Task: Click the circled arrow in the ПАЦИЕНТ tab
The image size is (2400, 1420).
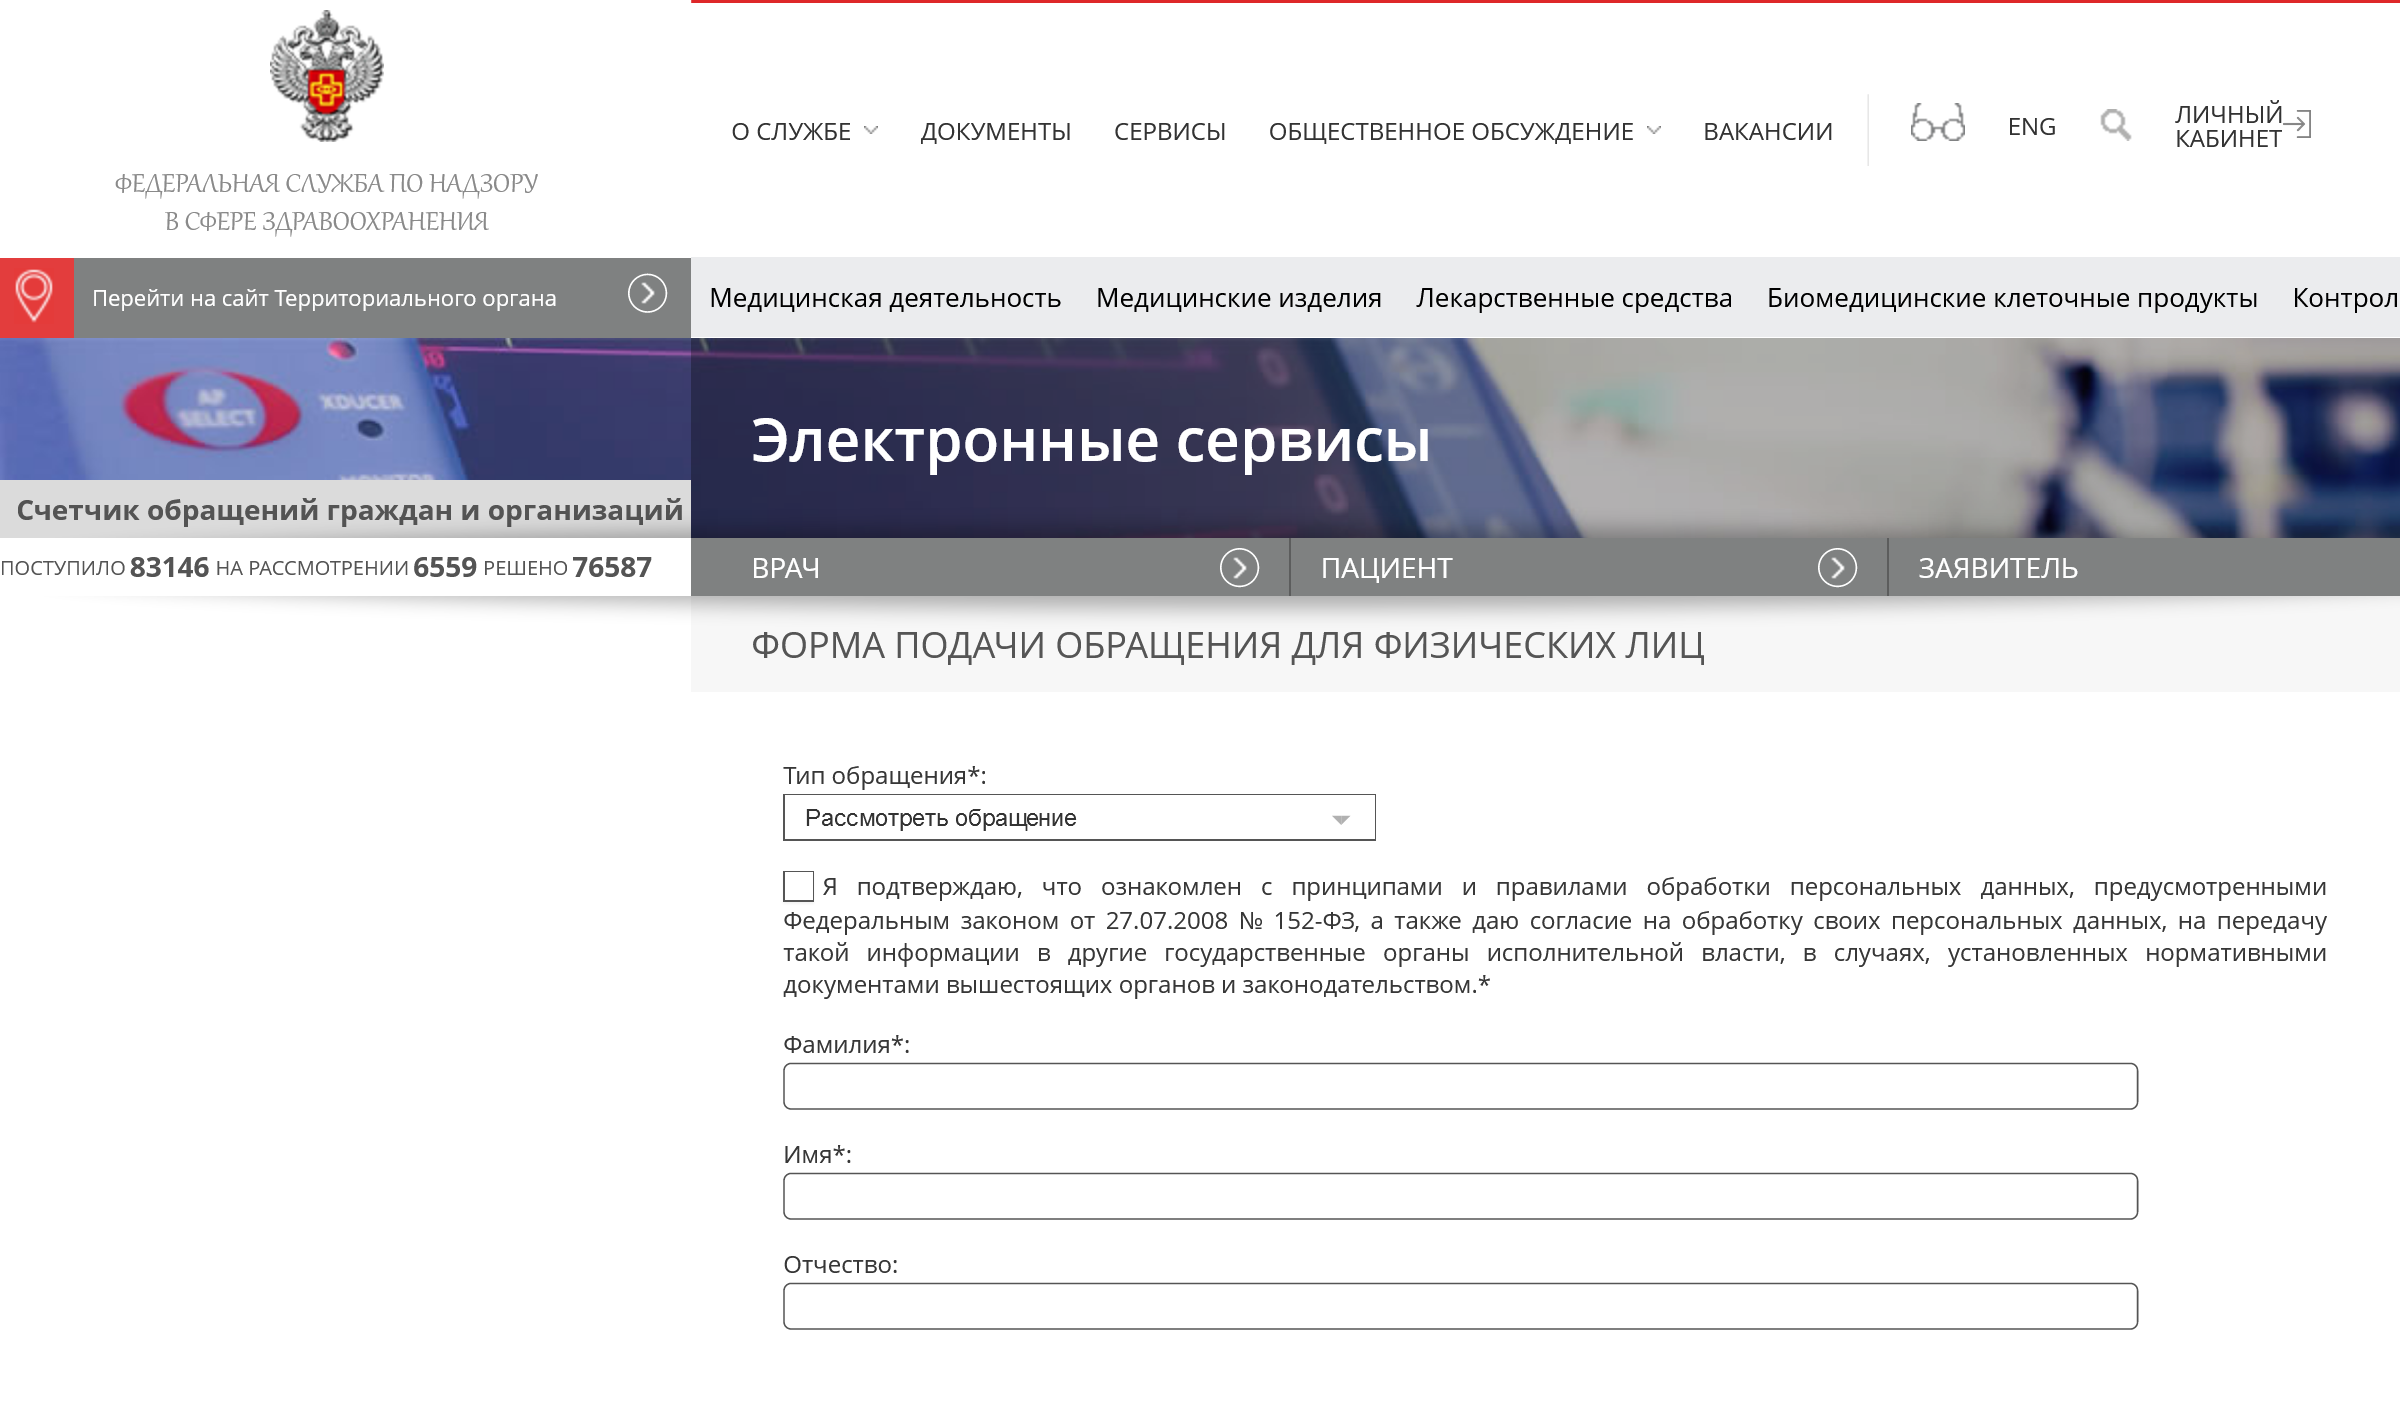Action: coord(1837,568)
